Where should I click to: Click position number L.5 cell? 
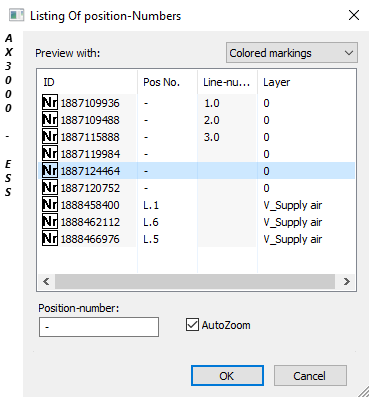pos(151,239)
